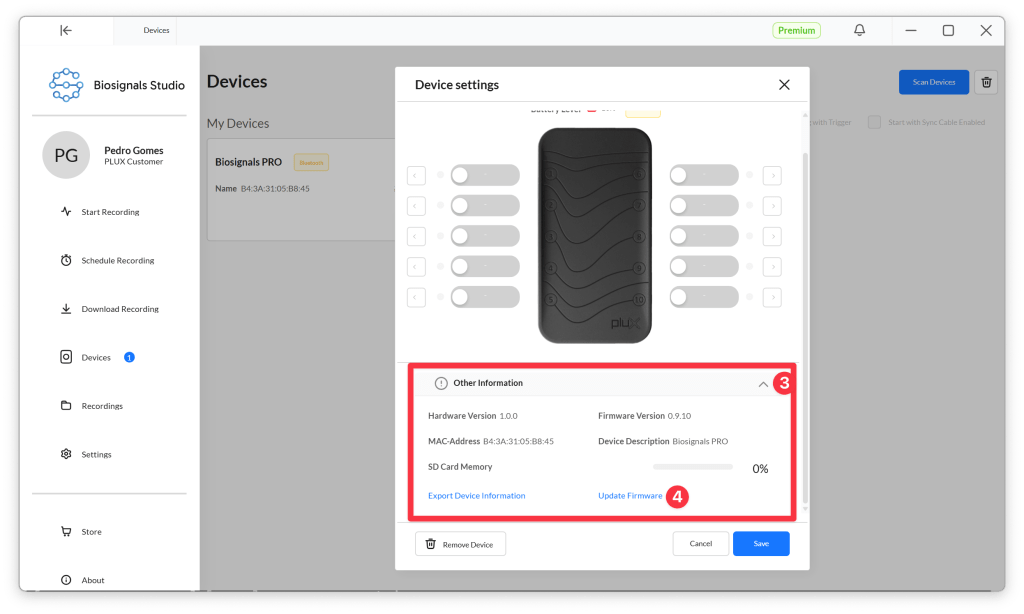Viewport: 1024px width, 614px height.
Task: Cancel the device settings changes
Action: click(x=701, y=543)
